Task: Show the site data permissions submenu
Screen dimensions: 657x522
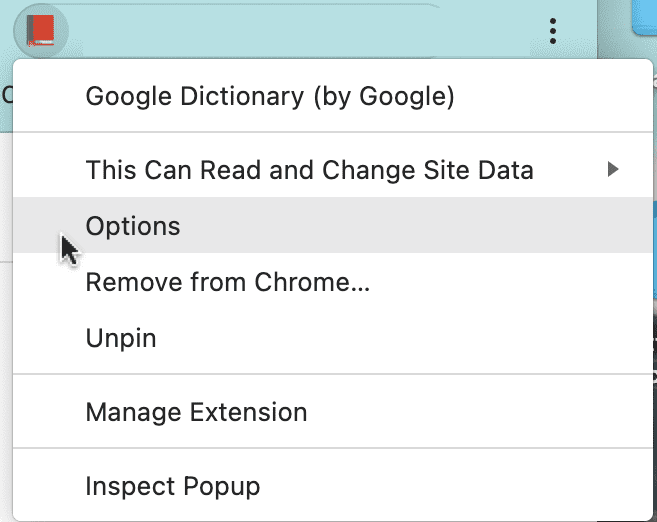Action: [309, 170]
